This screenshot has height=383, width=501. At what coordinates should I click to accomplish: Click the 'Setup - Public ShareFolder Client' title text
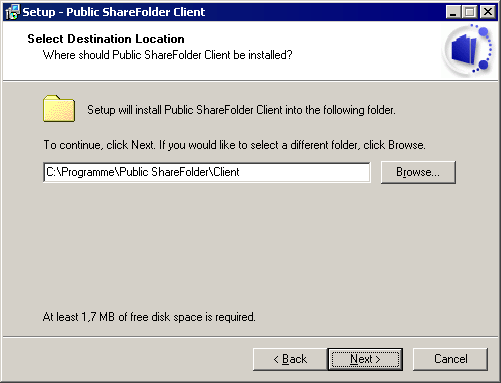(x=114, y=12)
